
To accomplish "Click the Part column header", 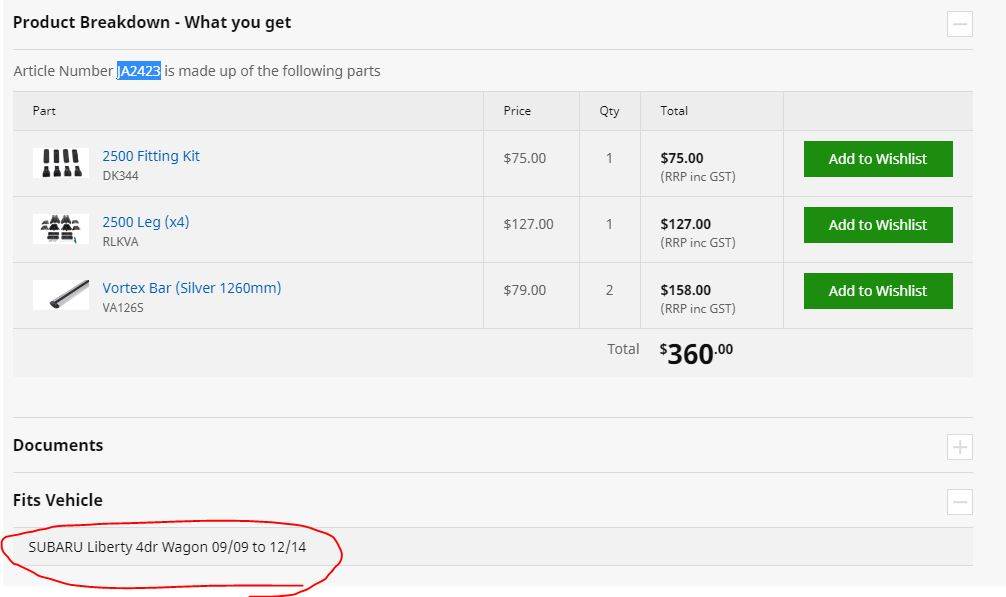I will click(x=44, y=111).
